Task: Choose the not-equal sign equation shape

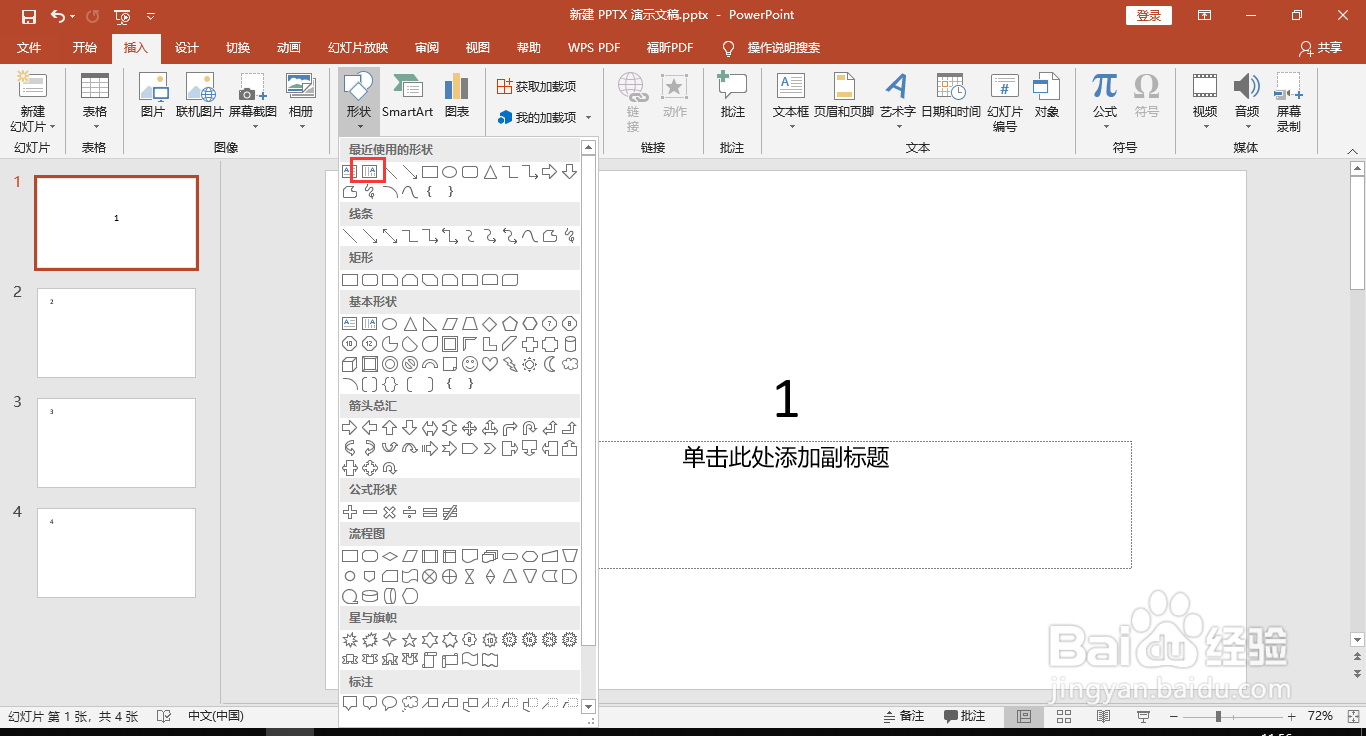Action: pyautogui.click(x=450, y=512)
